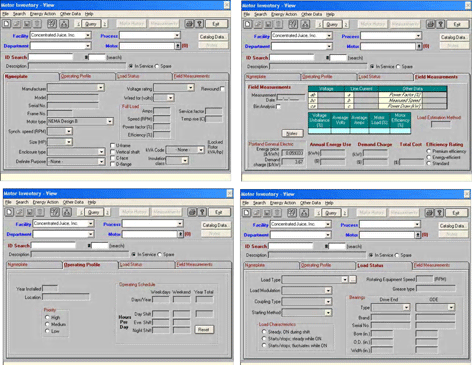Open the hierarchy chart icon in top-right window

coord(305,24)
